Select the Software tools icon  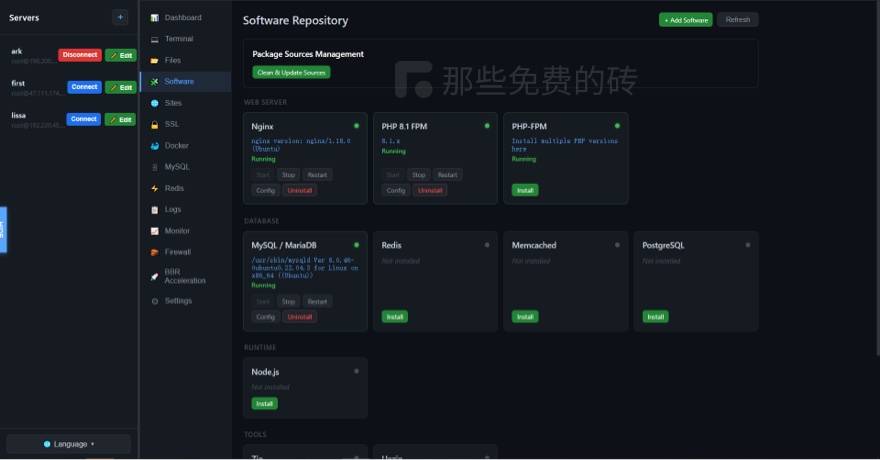point(155,82)
